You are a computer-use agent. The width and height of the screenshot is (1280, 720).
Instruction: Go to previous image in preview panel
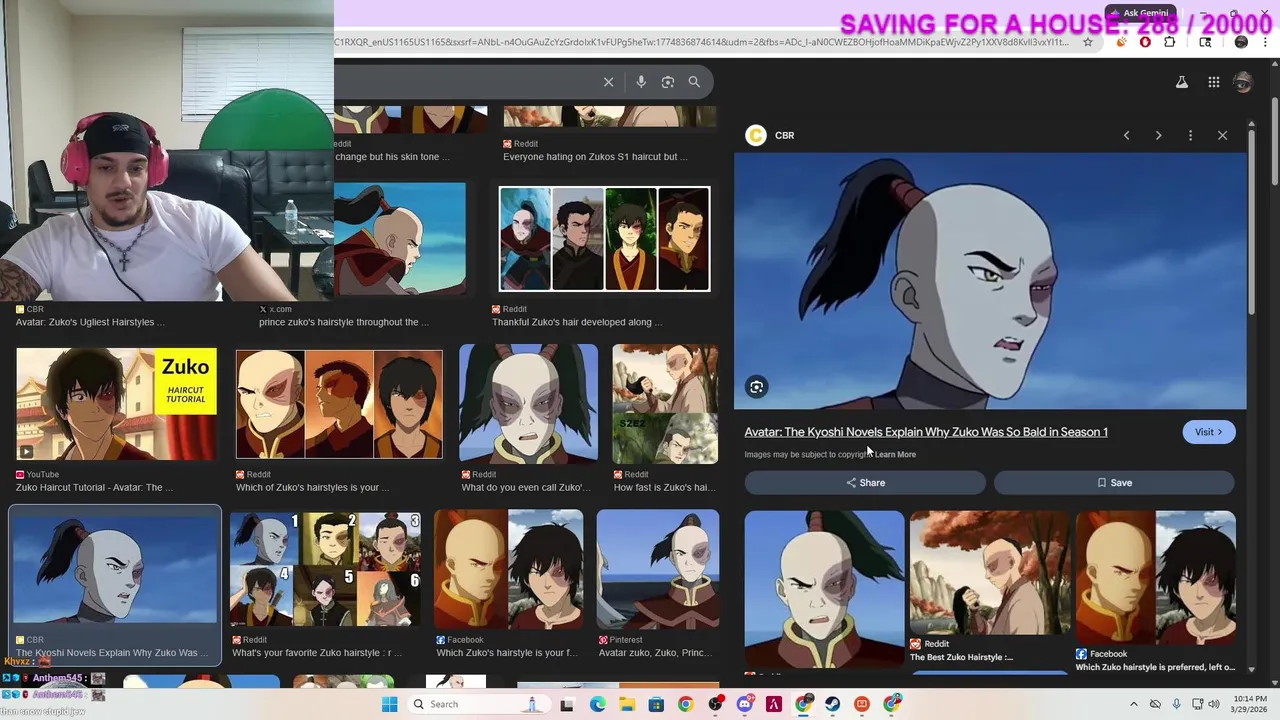click(1126, 135)
